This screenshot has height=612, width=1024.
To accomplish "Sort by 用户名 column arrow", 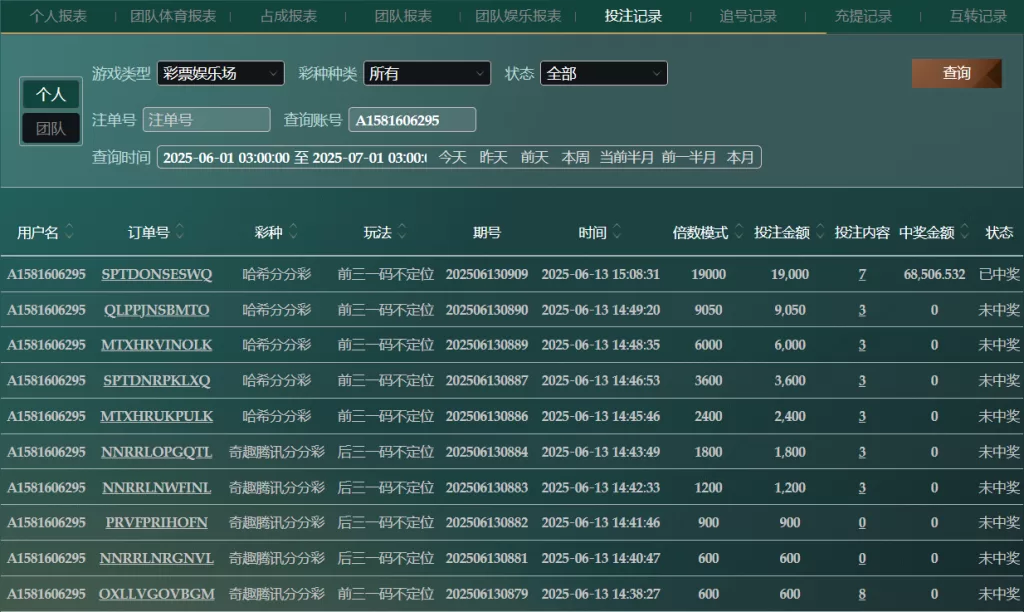I will 69,231.
